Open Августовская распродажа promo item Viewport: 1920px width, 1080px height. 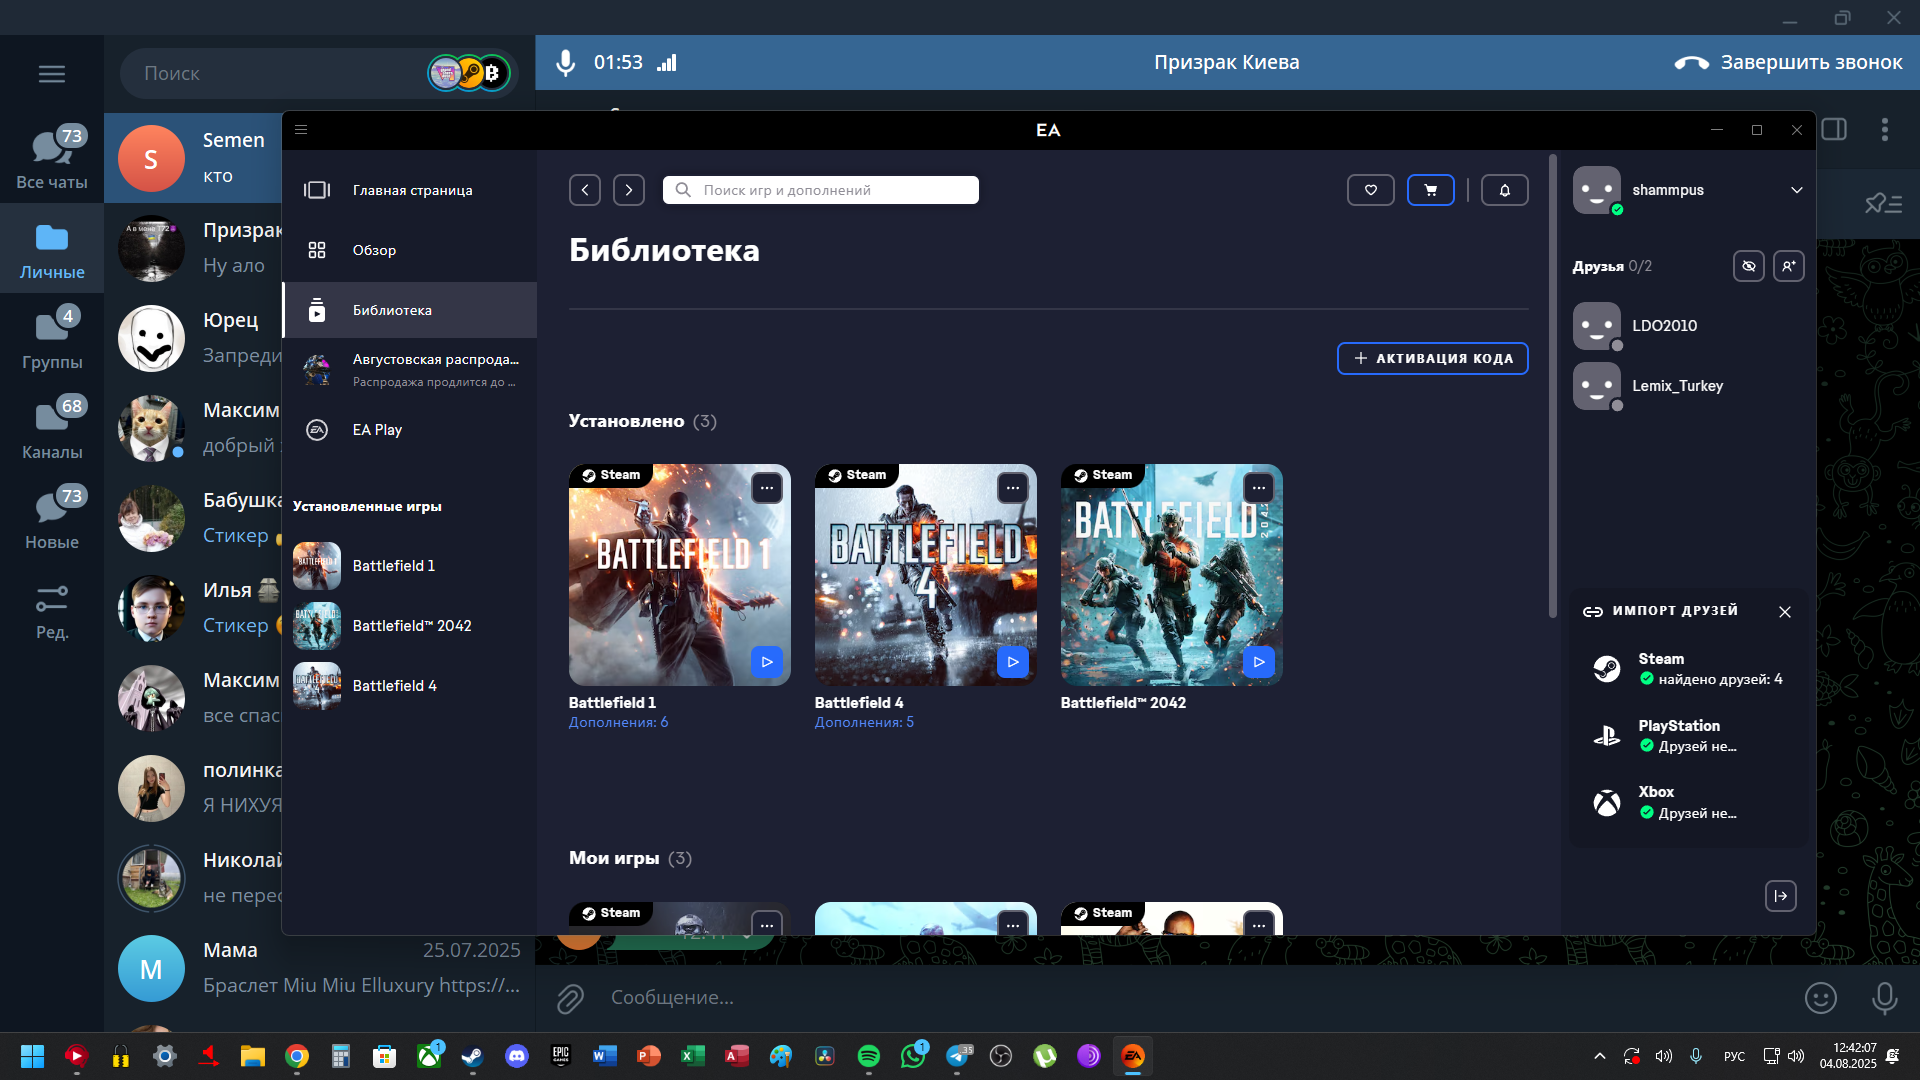(x=410, y=370)
